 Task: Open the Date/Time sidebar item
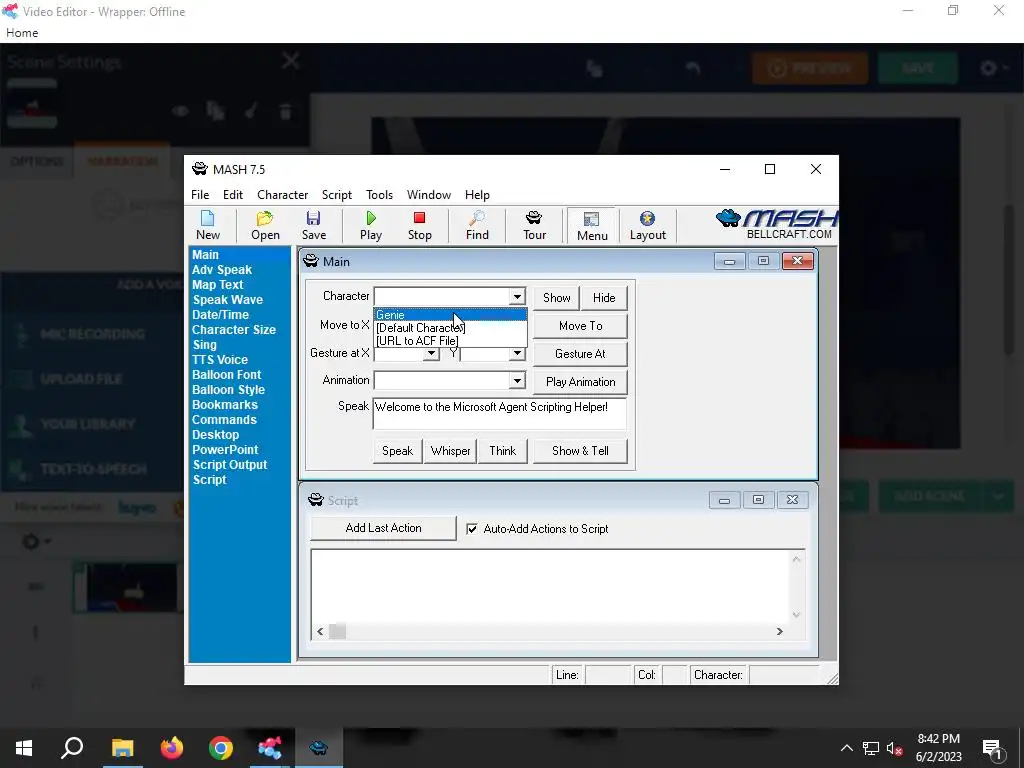[x=220, y=315]
